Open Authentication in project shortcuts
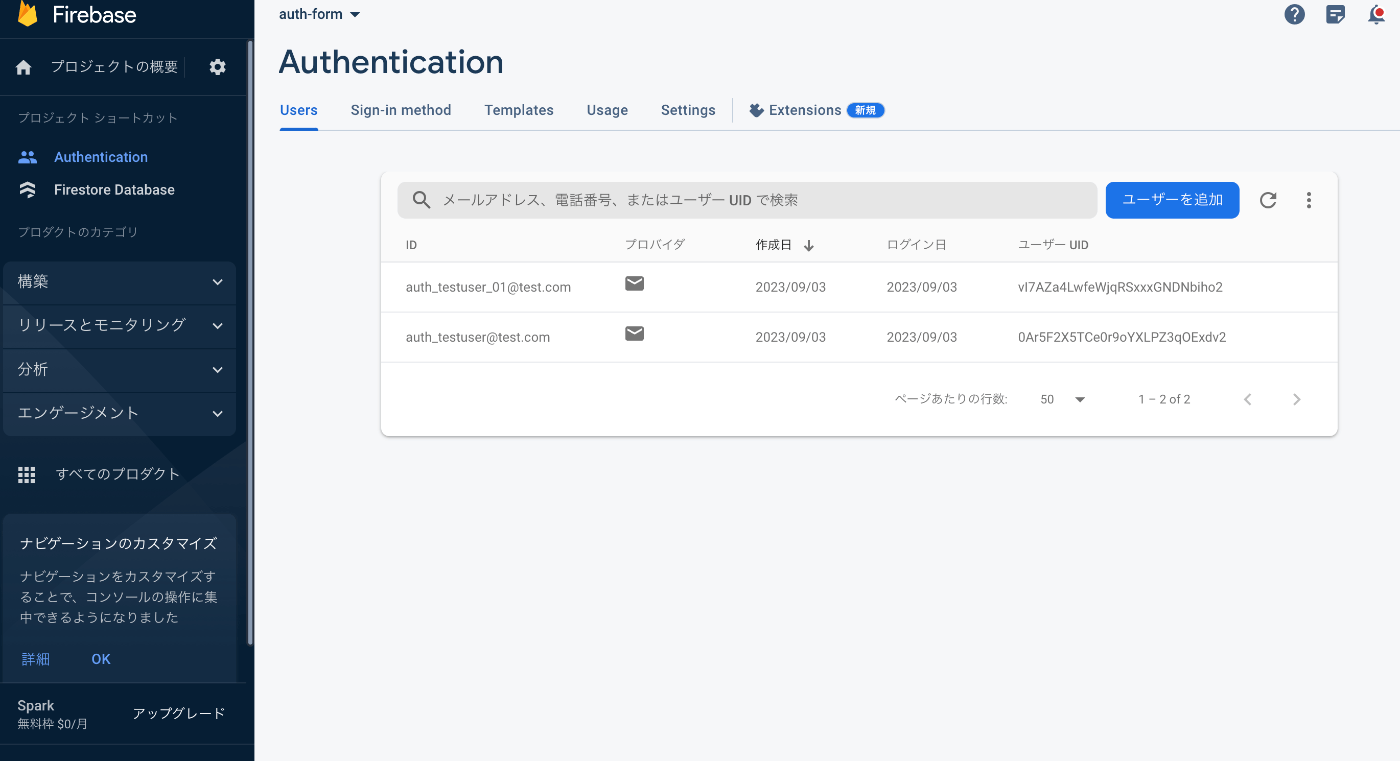Image resolution: width=1400 pixels, height=761 pixels. pyautogui.click(x=101, y=157)
